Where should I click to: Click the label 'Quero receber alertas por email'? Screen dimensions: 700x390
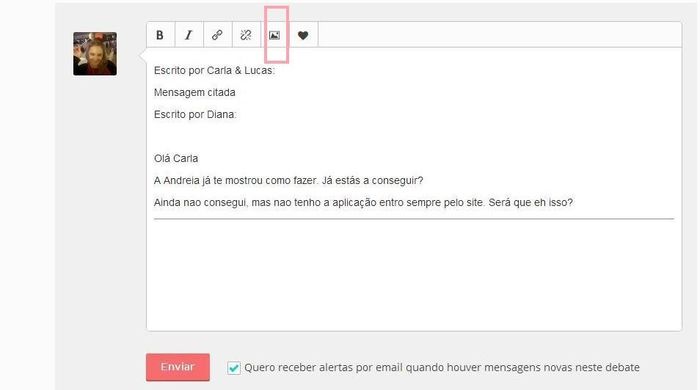coord(442,367)
